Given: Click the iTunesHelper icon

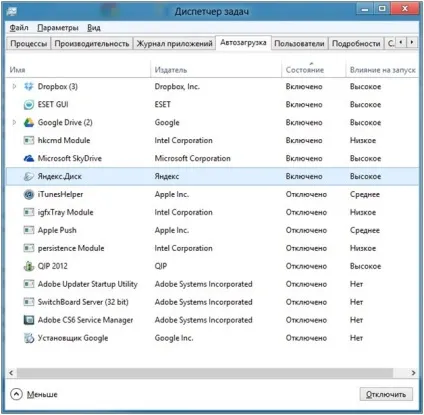Looking at the screenshot, I should click(29, 194).
